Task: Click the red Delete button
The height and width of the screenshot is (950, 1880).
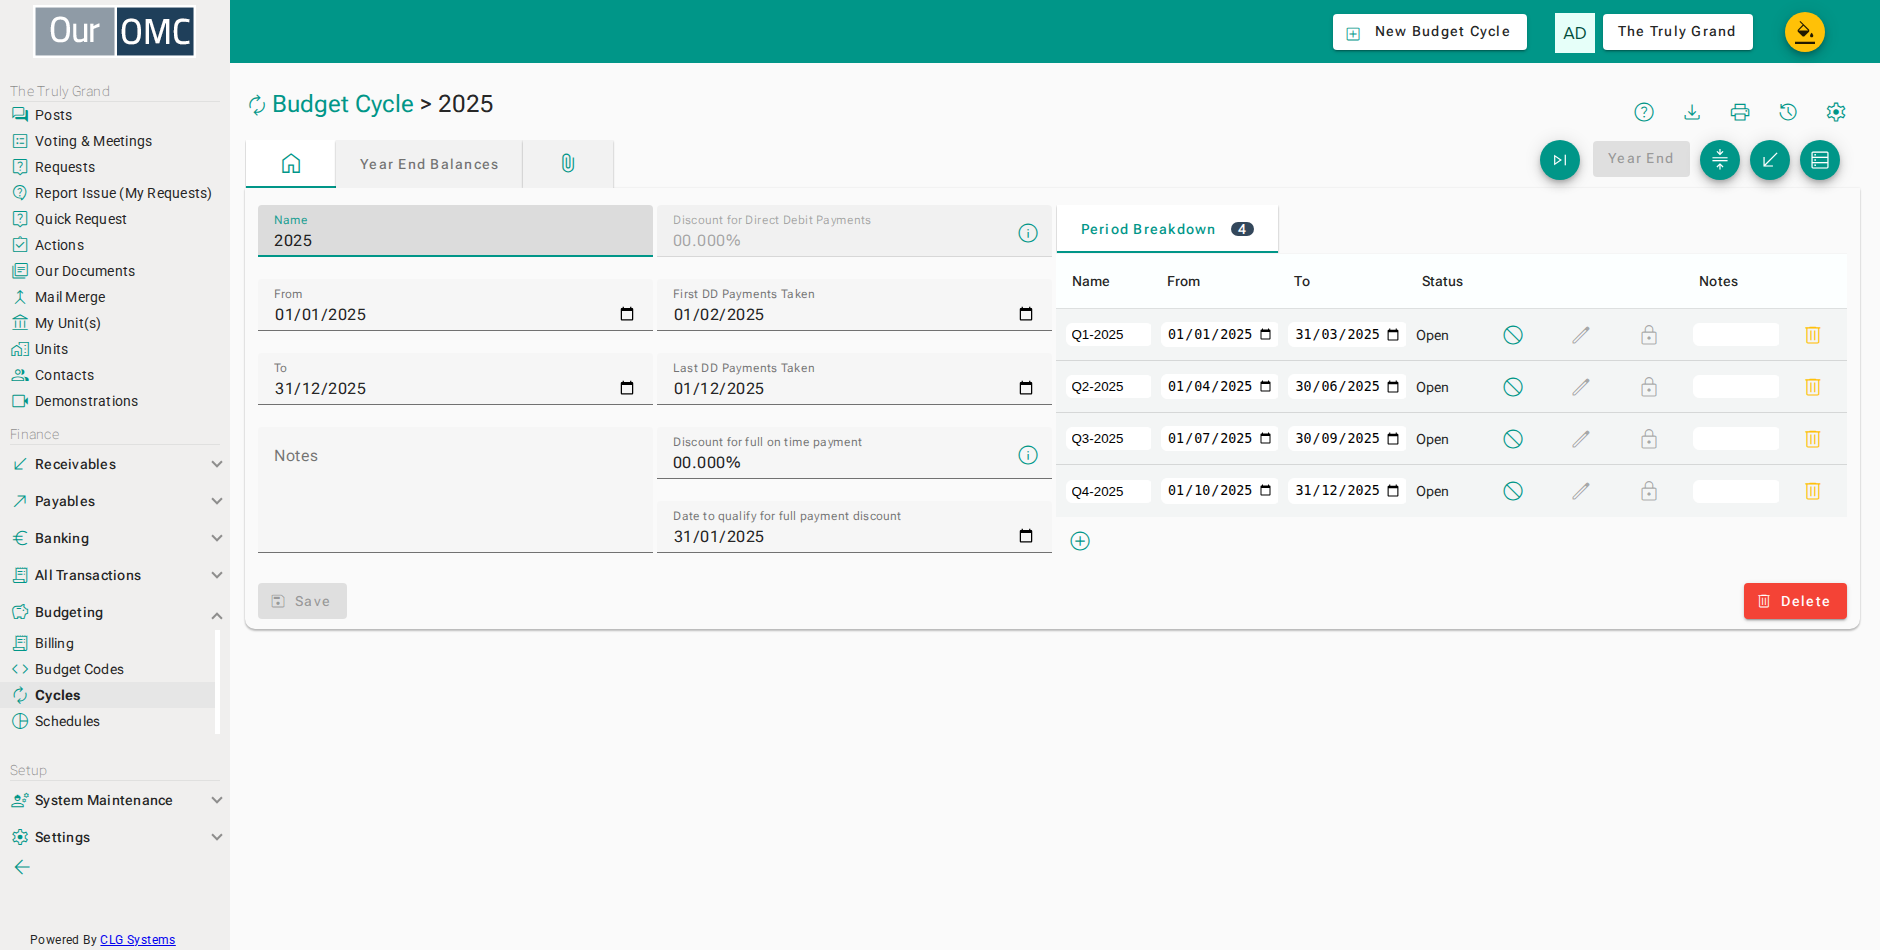Action: click(1795, 601)
